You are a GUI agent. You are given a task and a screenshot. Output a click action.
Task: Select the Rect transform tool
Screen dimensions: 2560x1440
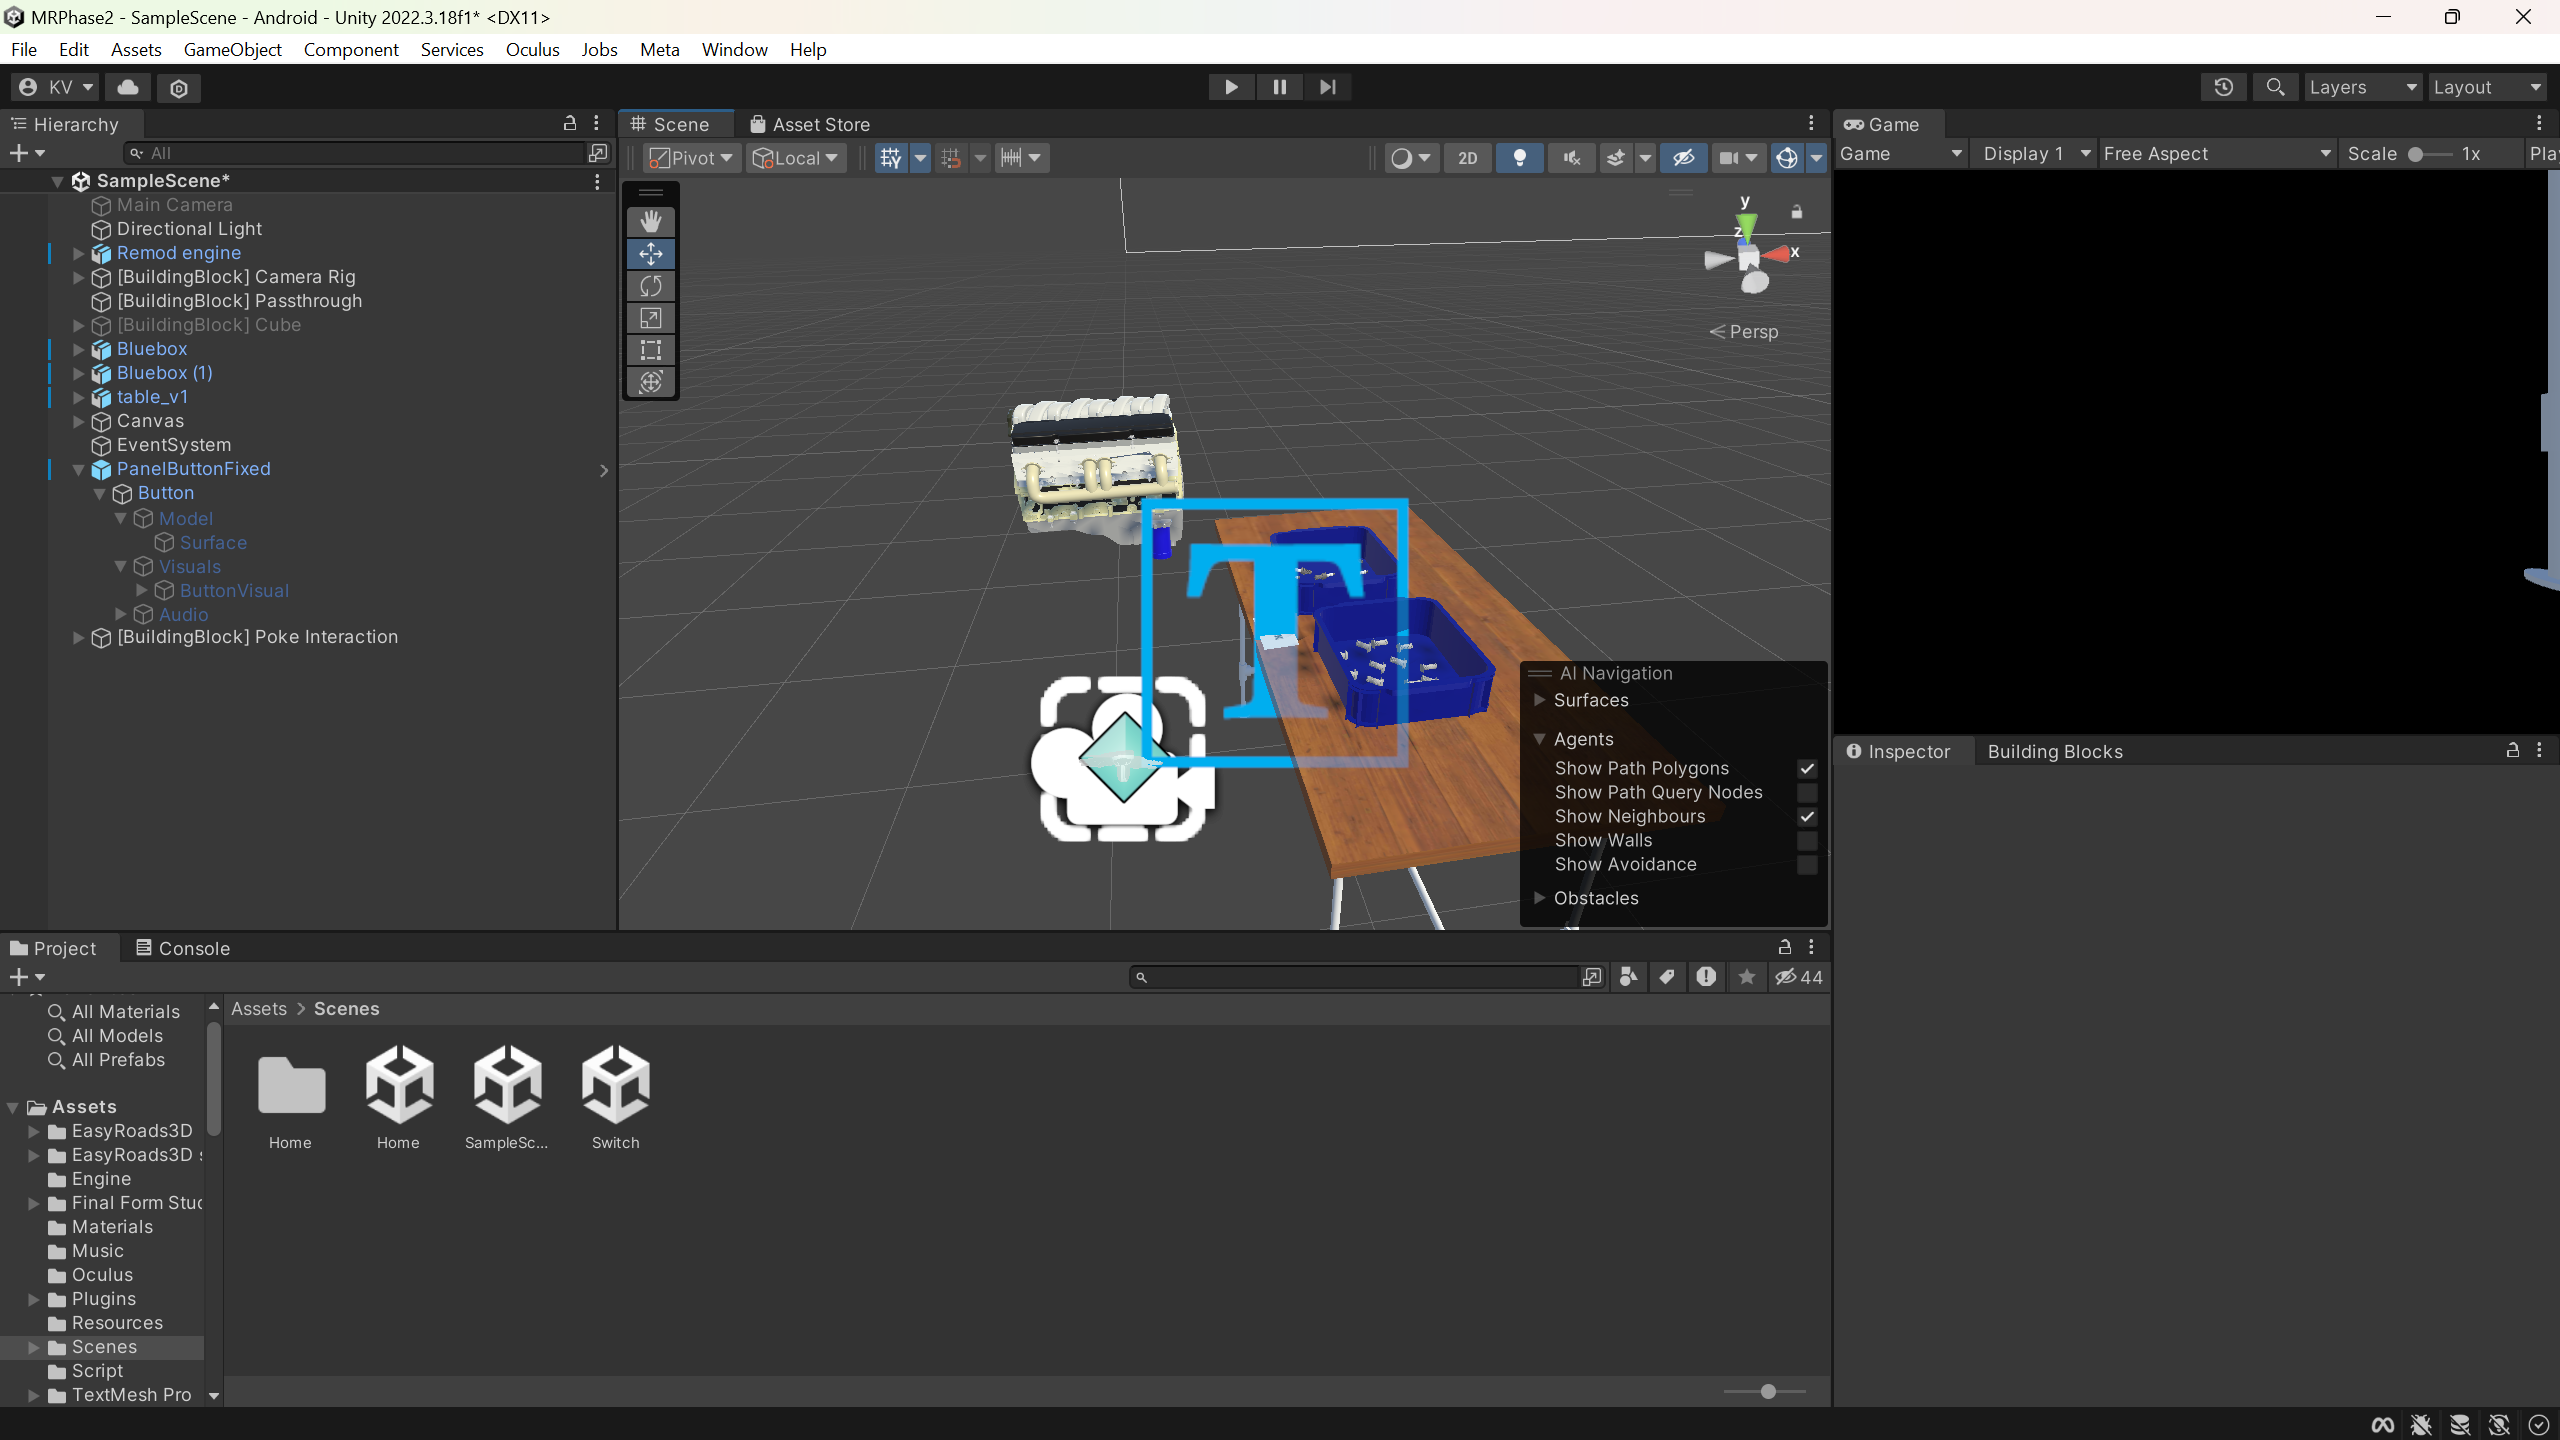(651, 350)
